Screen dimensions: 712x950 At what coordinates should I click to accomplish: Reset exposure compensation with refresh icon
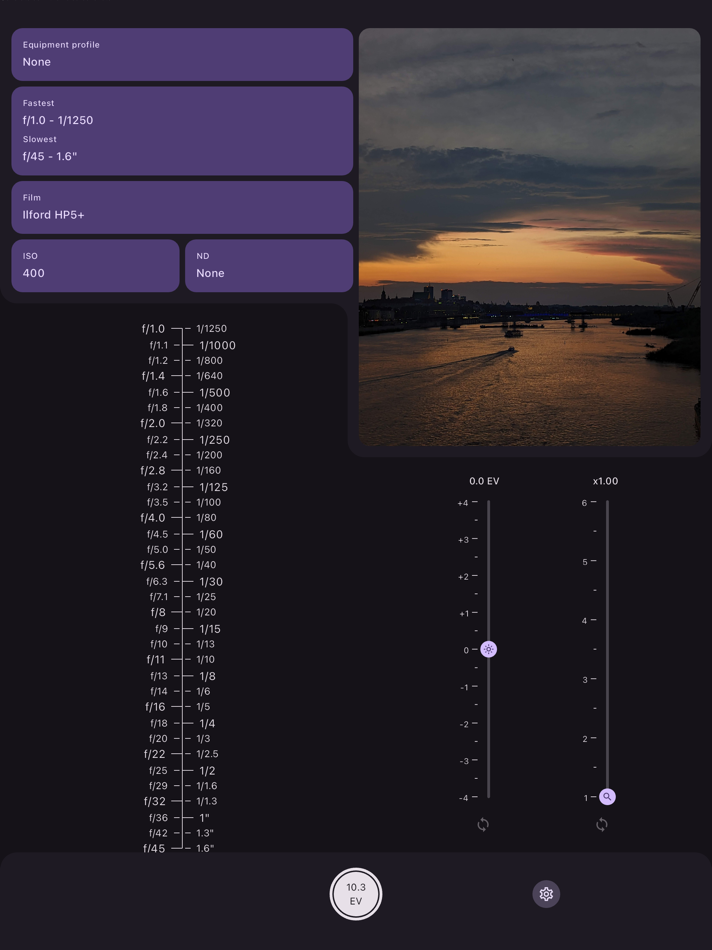(483, 825)
